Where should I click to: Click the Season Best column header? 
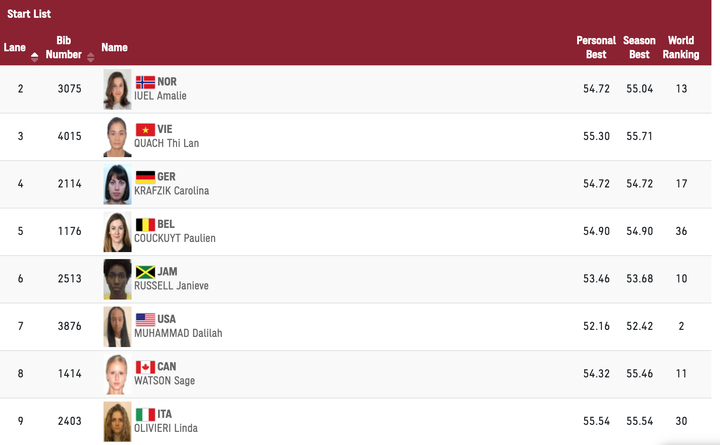(x=639, y=47)
